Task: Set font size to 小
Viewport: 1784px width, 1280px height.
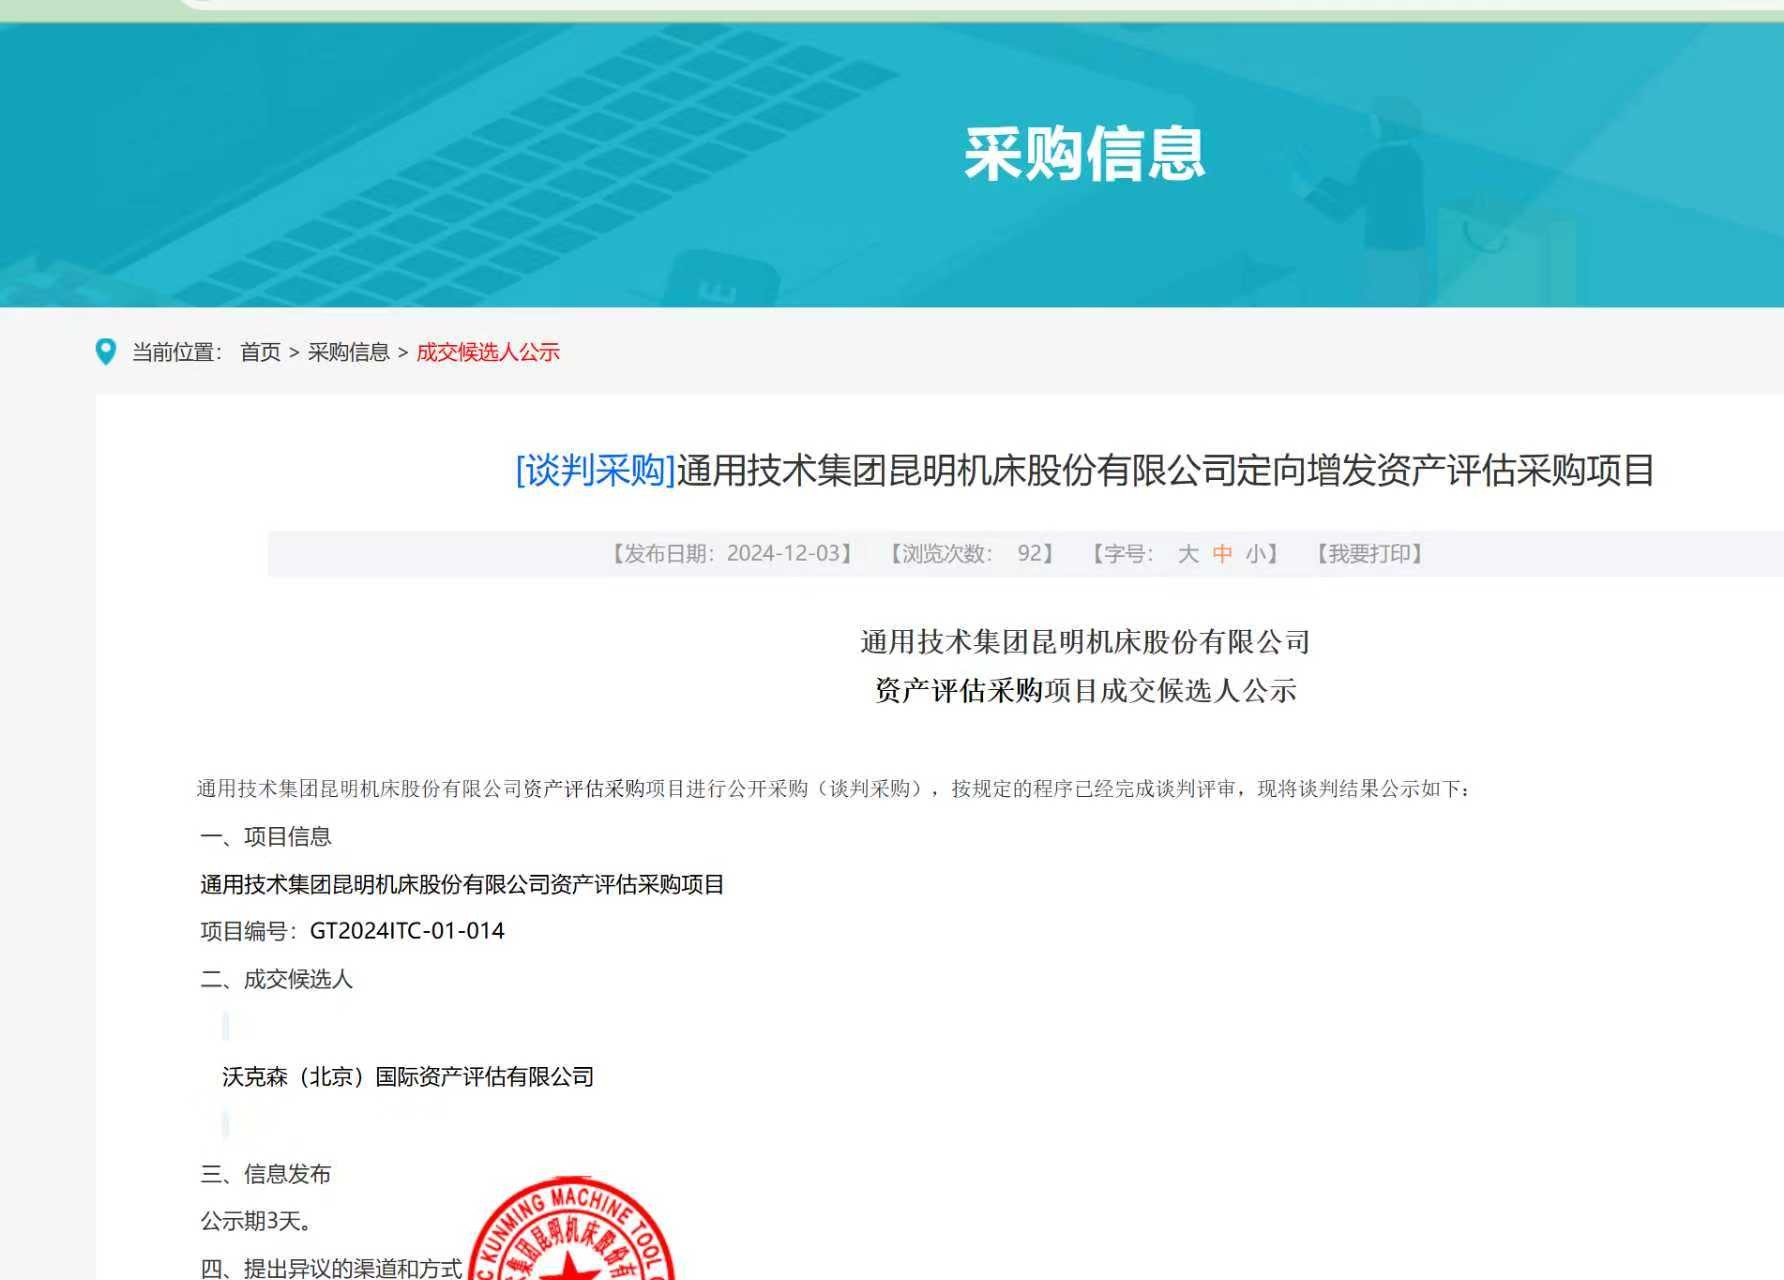Action: point(1256,554)
